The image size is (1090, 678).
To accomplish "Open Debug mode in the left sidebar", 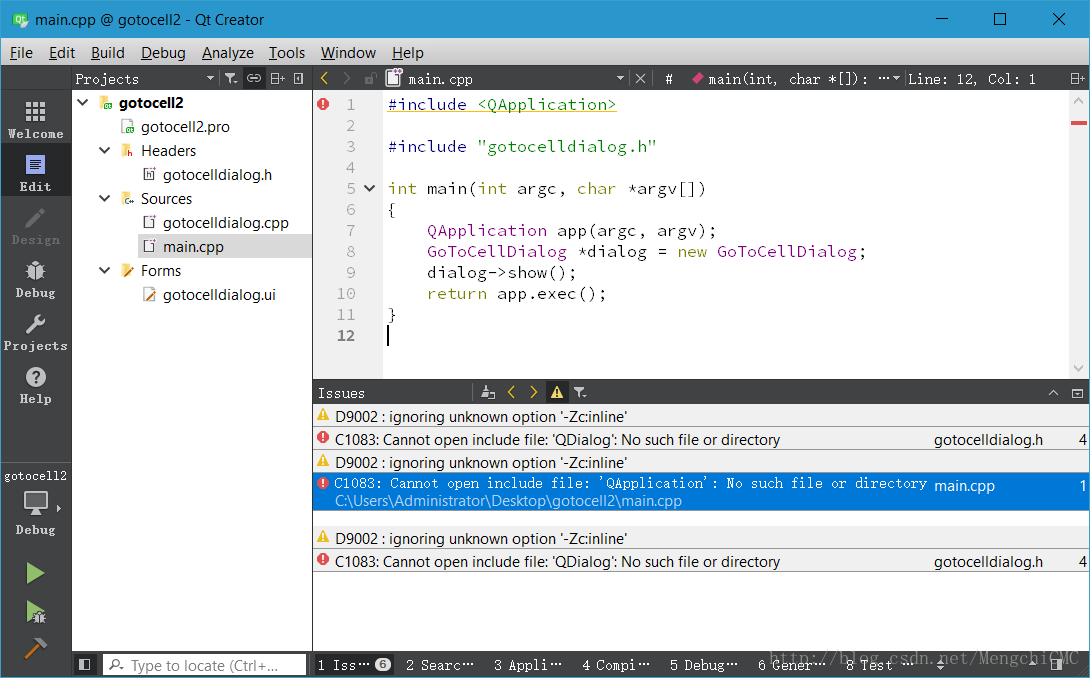I will pyautogui.click(x=35, y=278).
